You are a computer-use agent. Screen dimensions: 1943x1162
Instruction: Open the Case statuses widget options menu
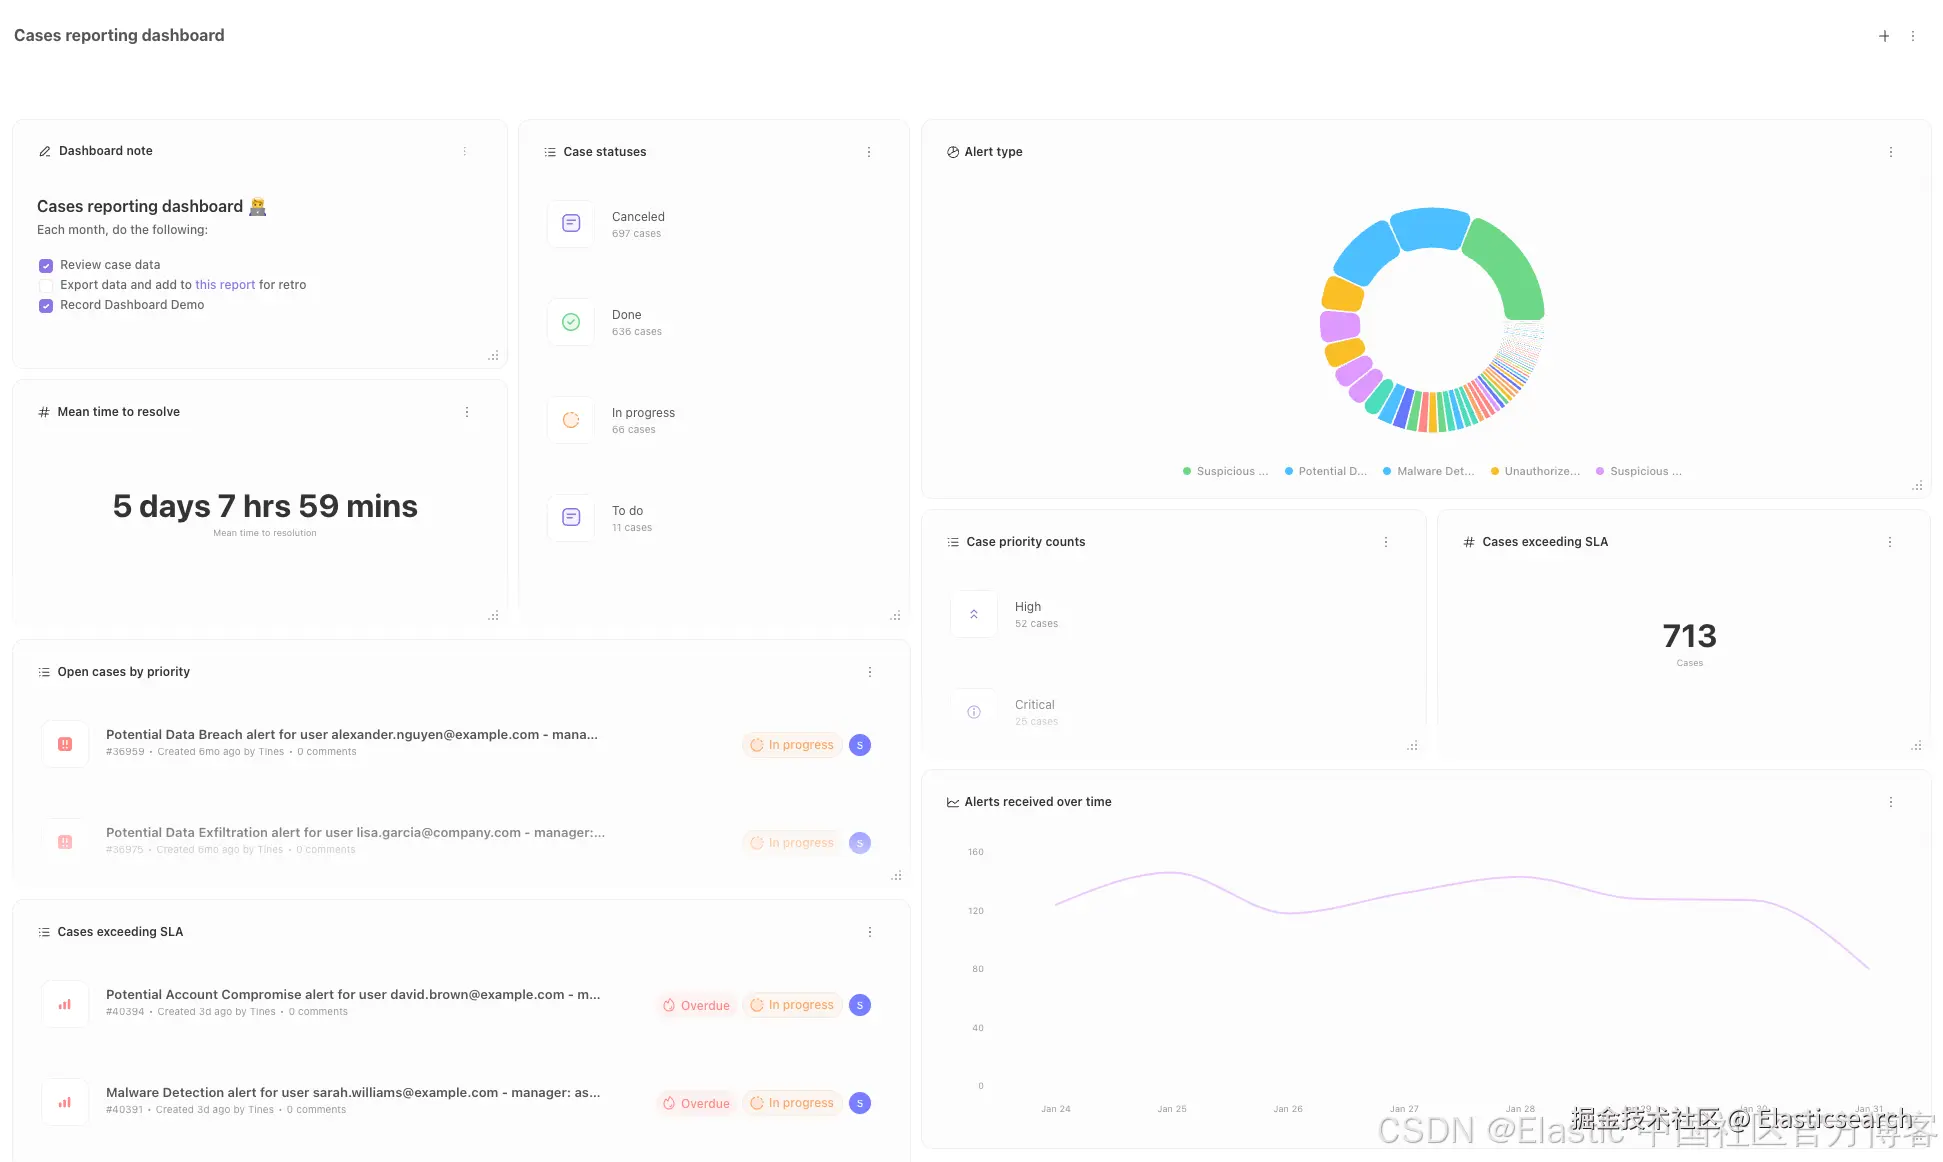coord(869,152)
